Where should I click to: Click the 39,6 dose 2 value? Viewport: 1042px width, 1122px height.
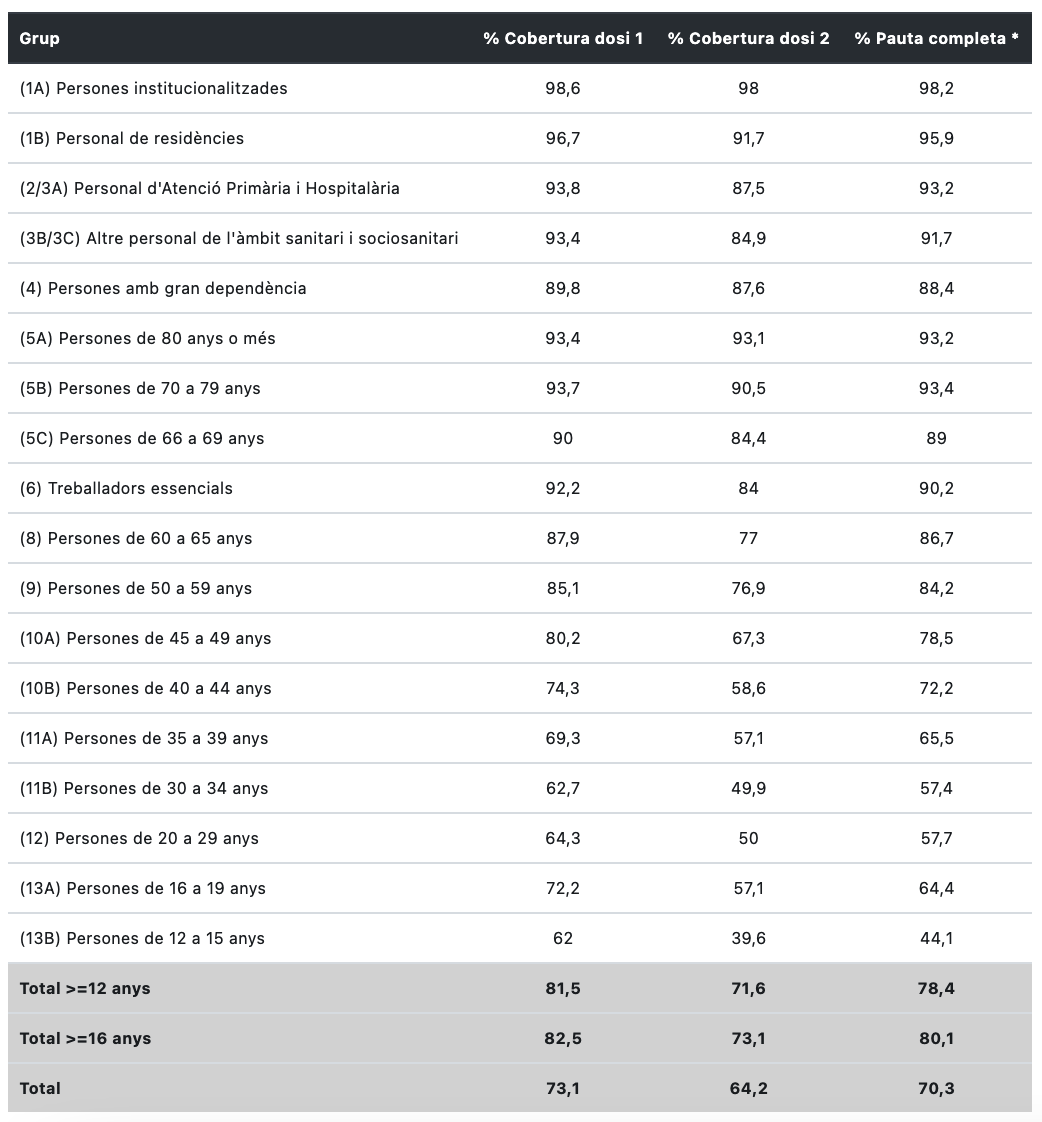point(749,938)
